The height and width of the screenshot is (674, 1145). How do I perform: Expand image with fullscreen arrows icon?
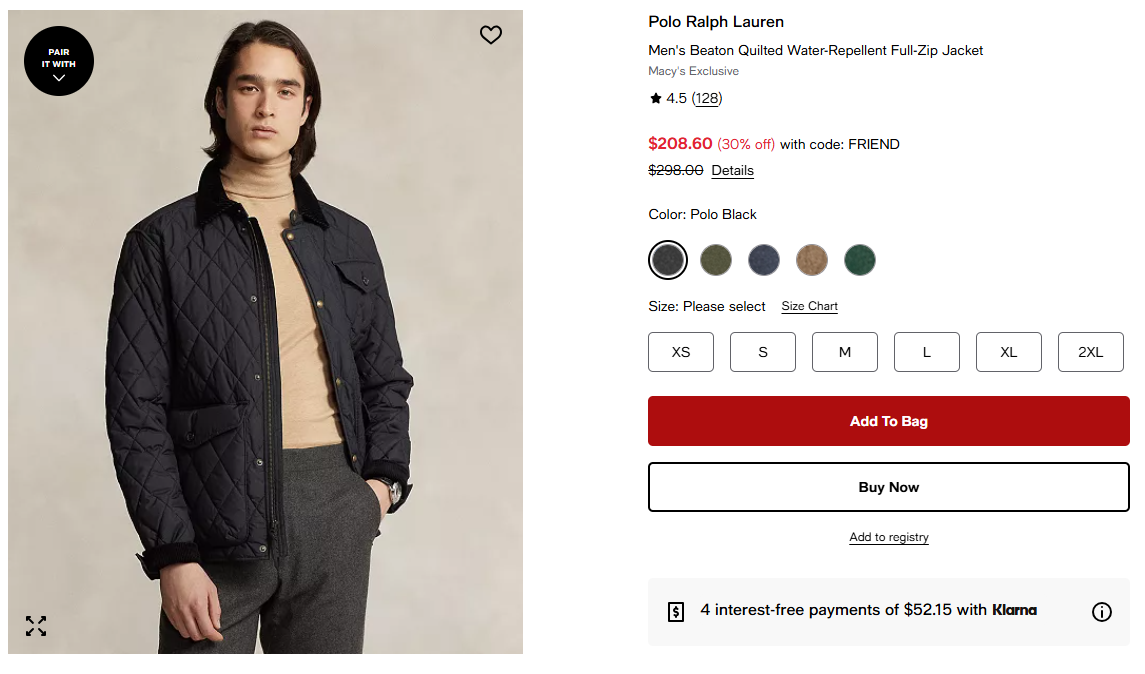[x=36, y=626]
